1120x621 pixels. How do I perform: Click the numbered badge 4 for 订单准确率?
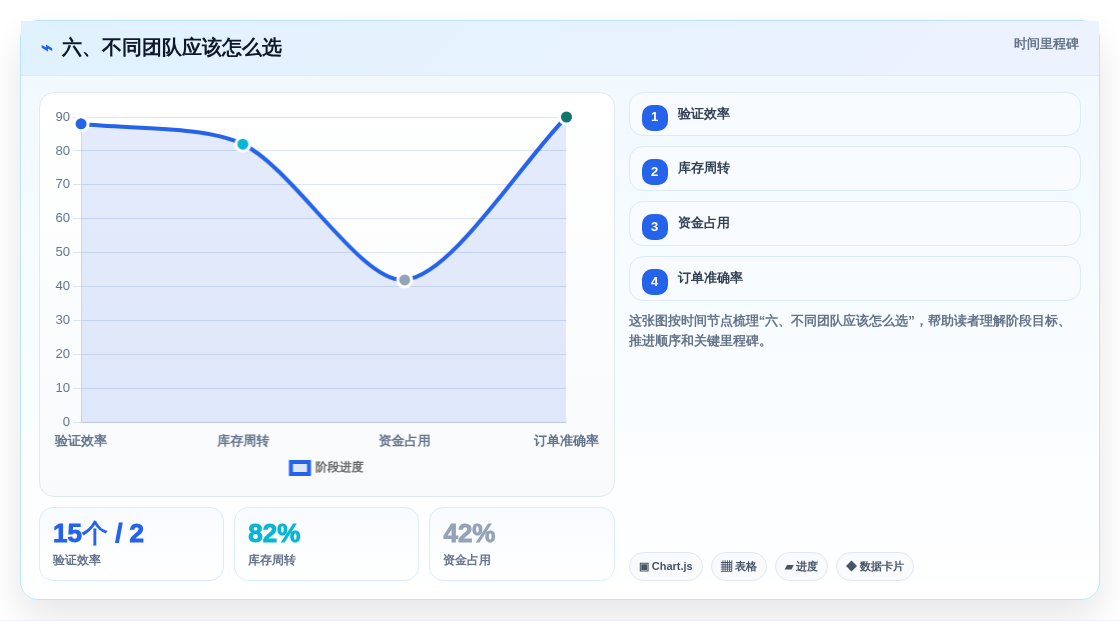654,282
